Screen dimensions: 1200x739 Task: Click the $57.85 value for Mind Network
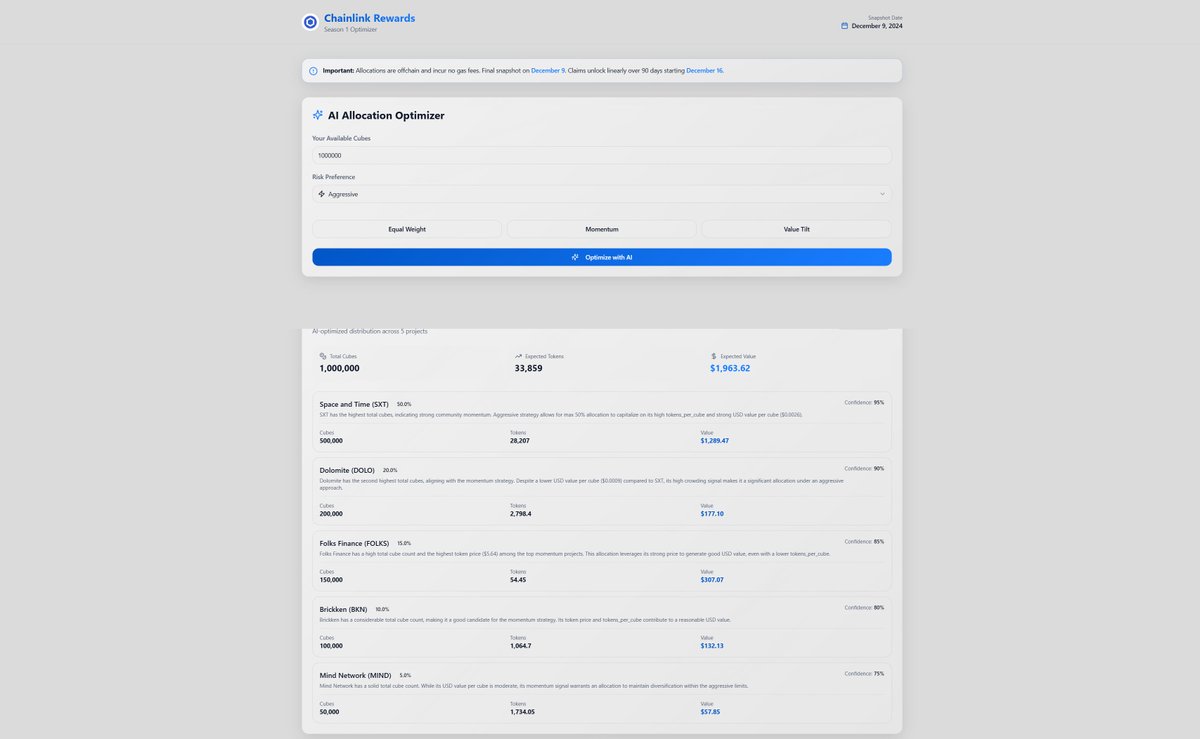(x=711, y=712)
